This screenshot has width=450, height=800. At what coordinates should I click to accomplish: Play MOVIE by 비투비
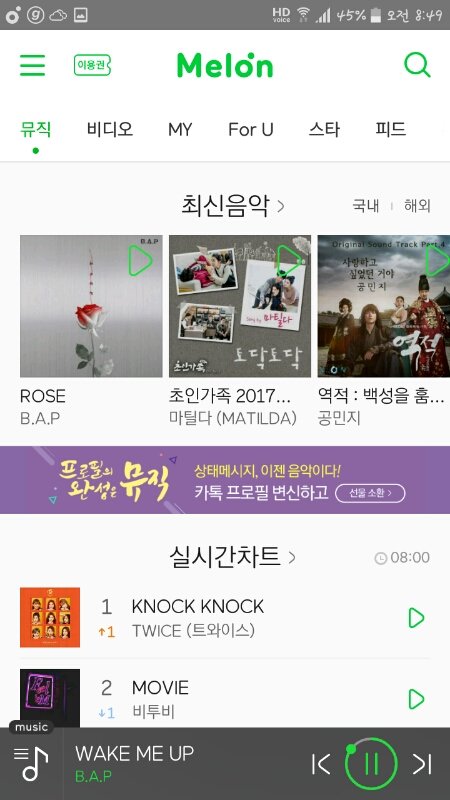(416, 699)
